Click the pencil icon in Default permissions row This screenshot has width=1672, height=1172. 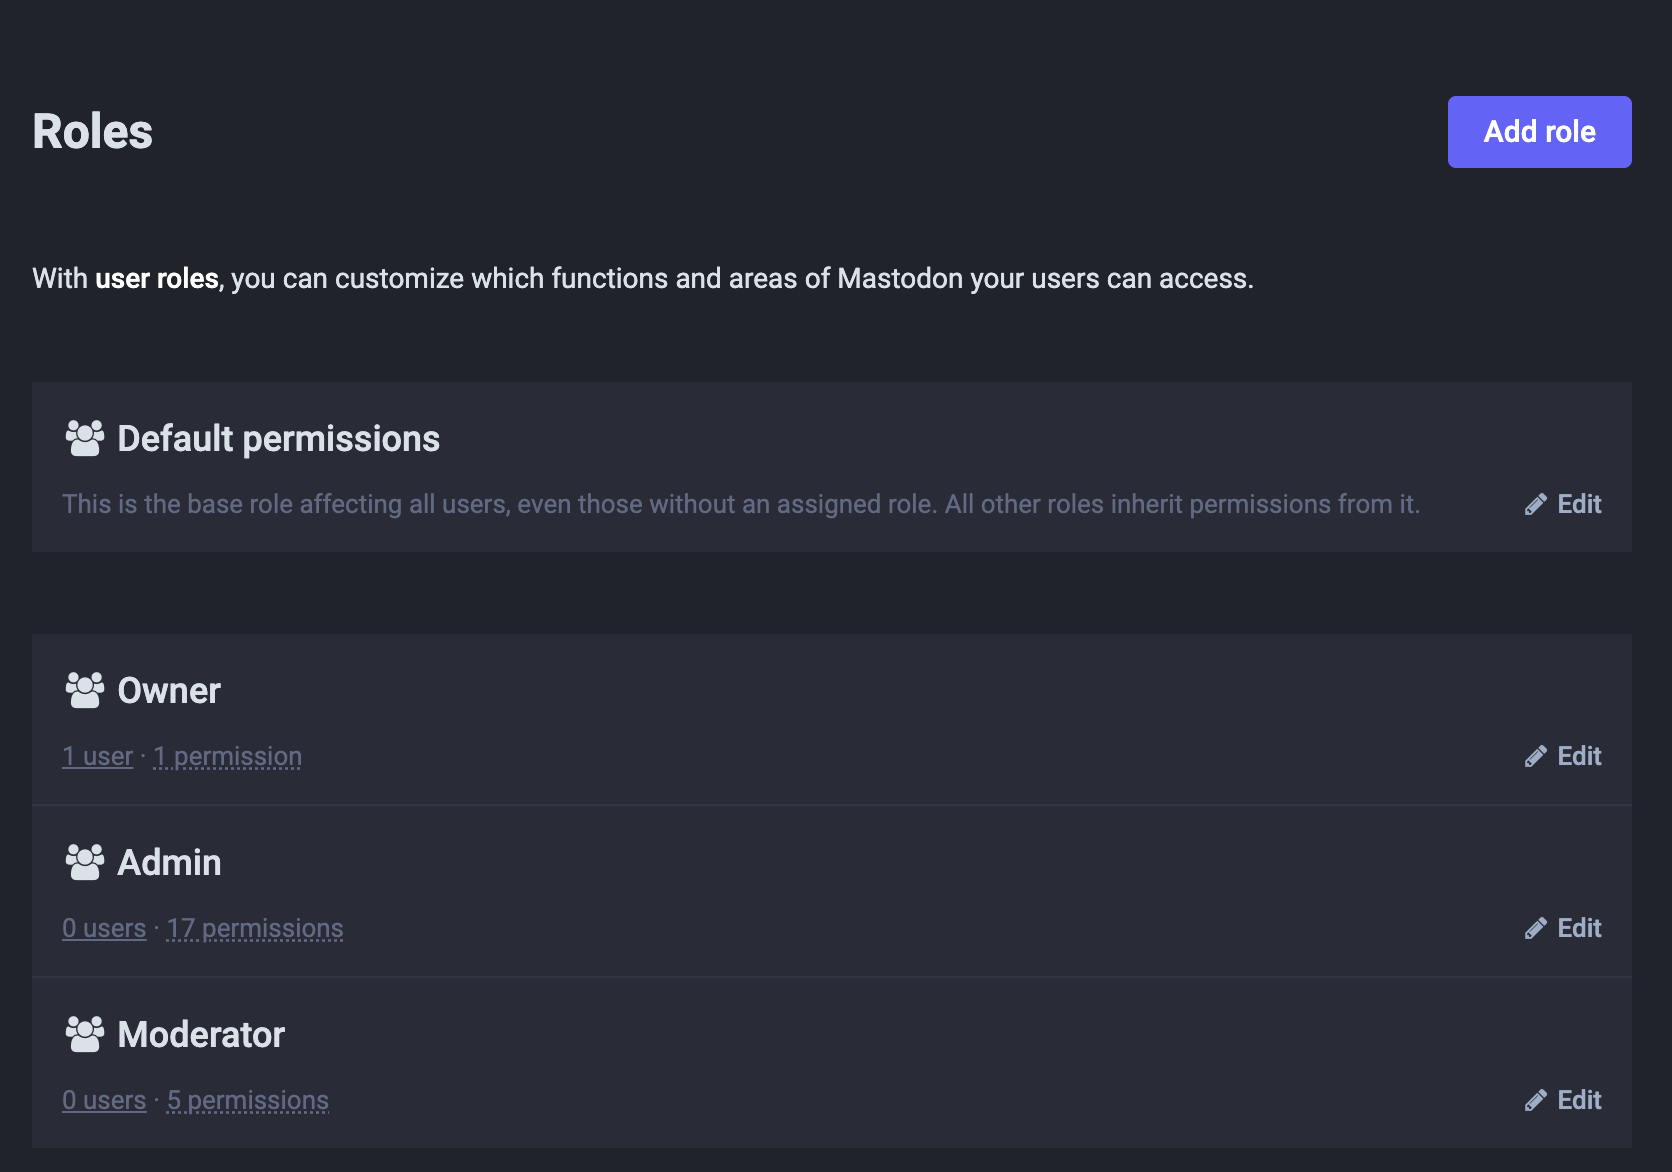tap(1535, 505)
